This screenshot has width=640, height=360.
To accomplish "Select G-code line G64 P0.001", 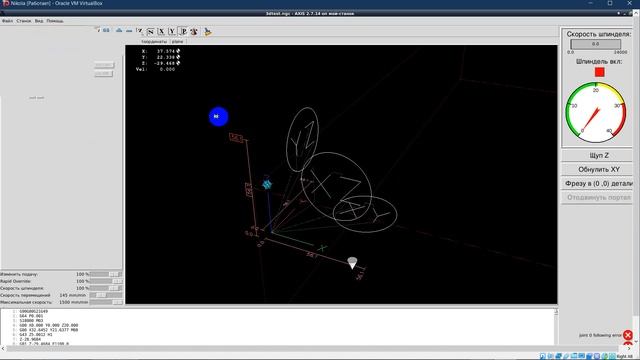I will coord(31,316).
